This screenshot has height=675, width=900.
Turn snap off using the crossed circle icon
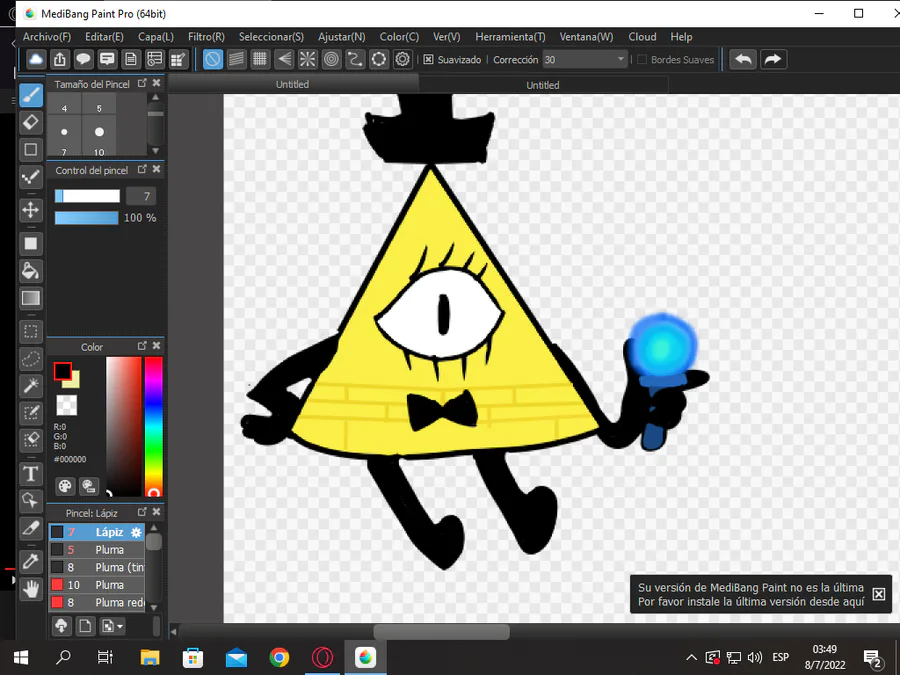[213, 59]
